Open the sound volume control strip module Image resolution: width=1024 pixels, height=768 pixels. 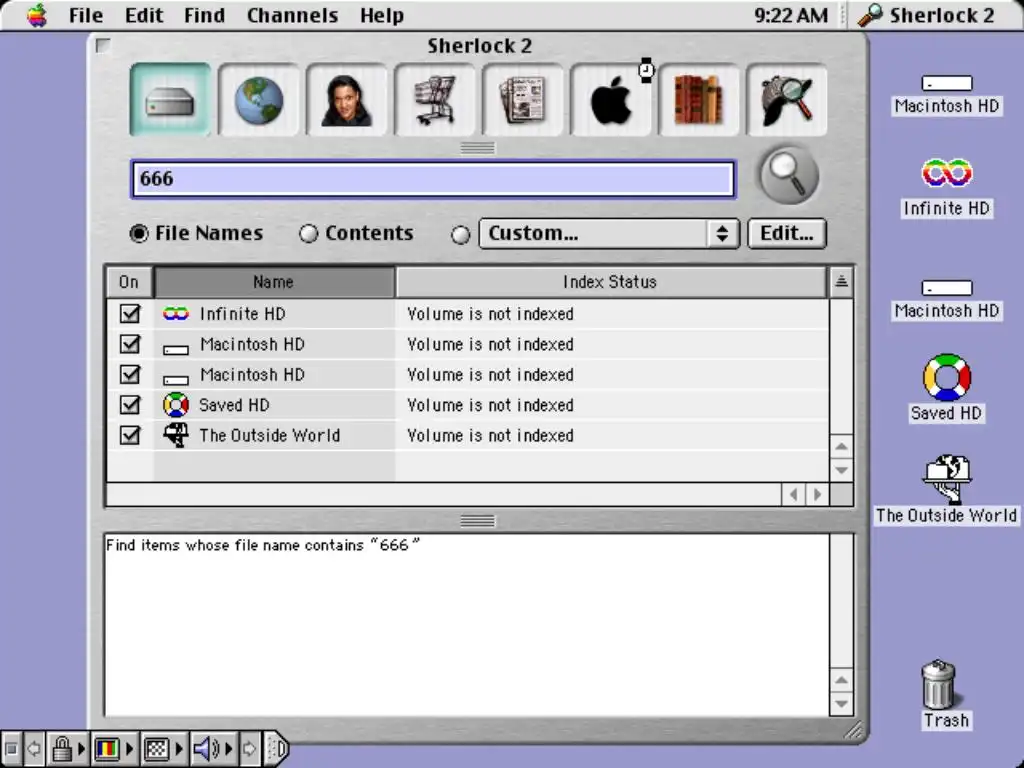[213, 748]
